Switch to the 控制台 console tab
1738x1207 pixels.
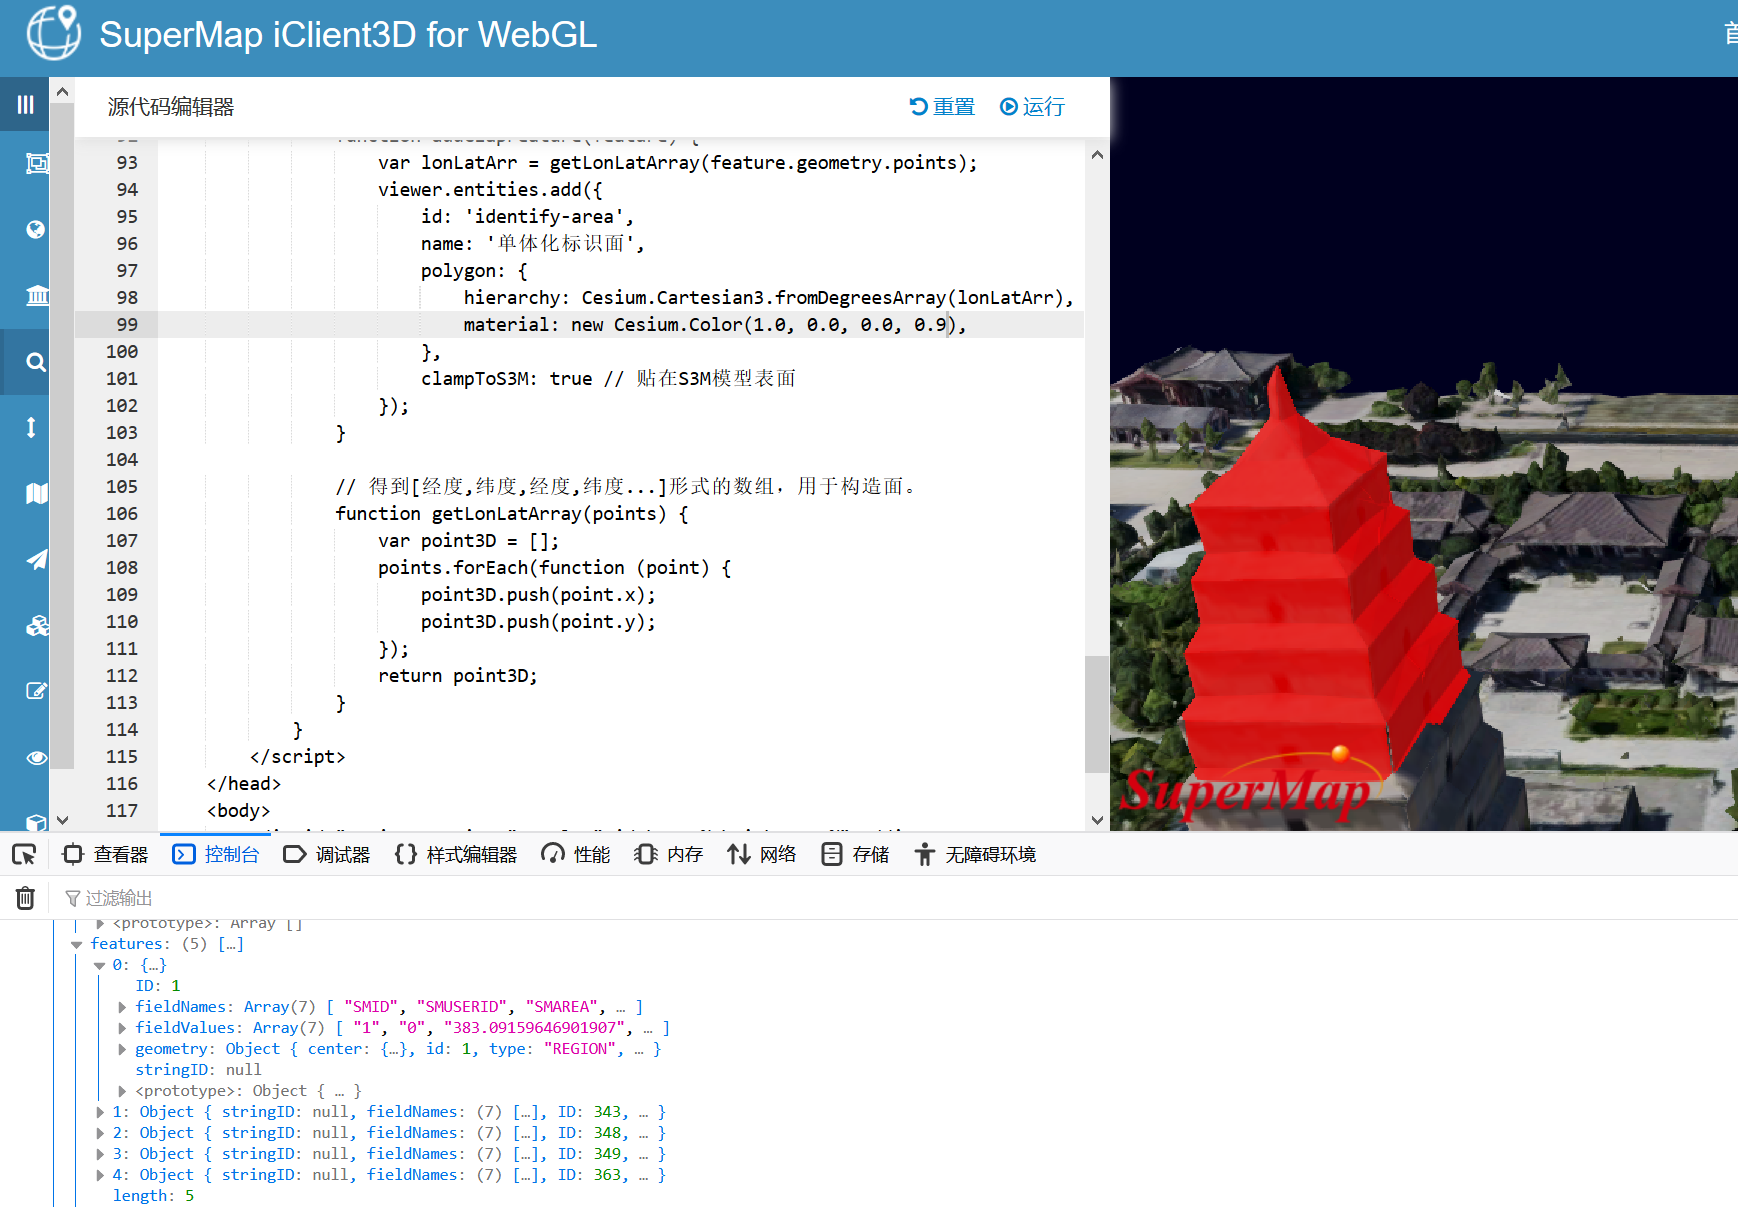216,855
